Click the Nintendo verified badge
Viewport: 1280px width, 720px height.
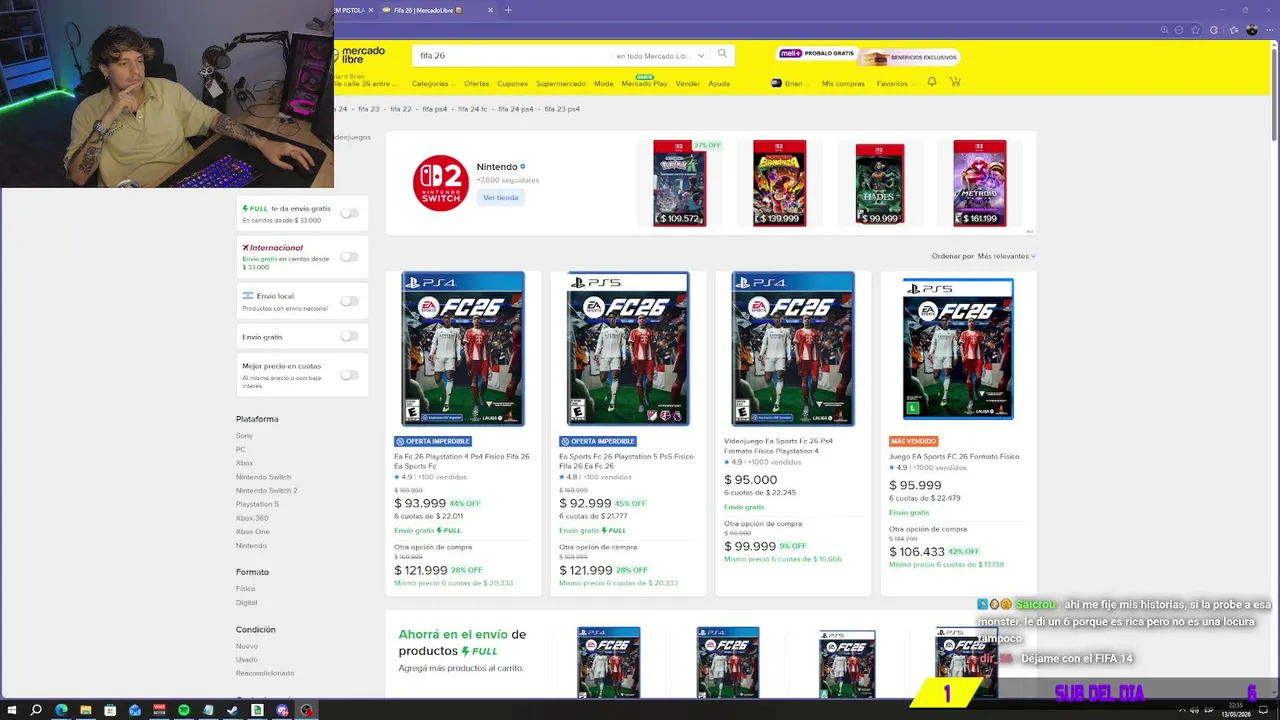point(523,167)
